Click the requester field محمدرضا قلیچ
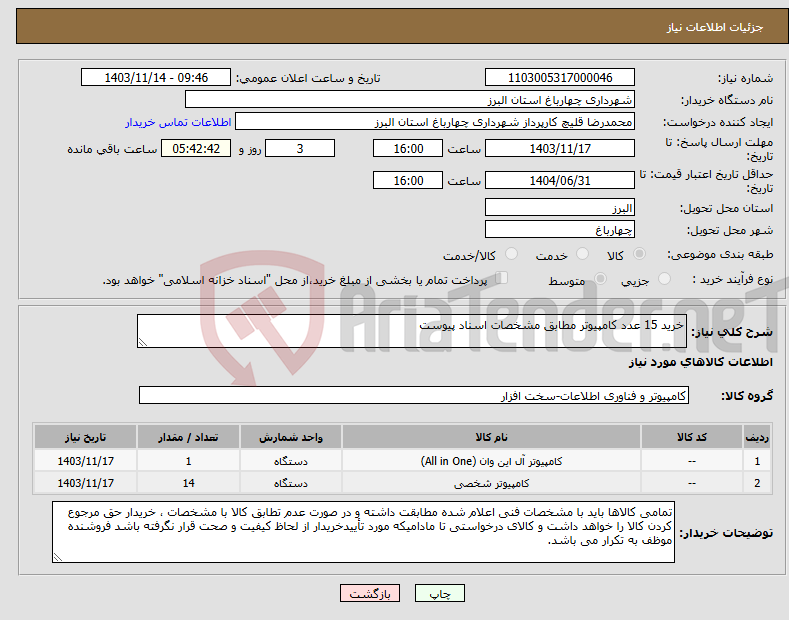 click(435, 122)
